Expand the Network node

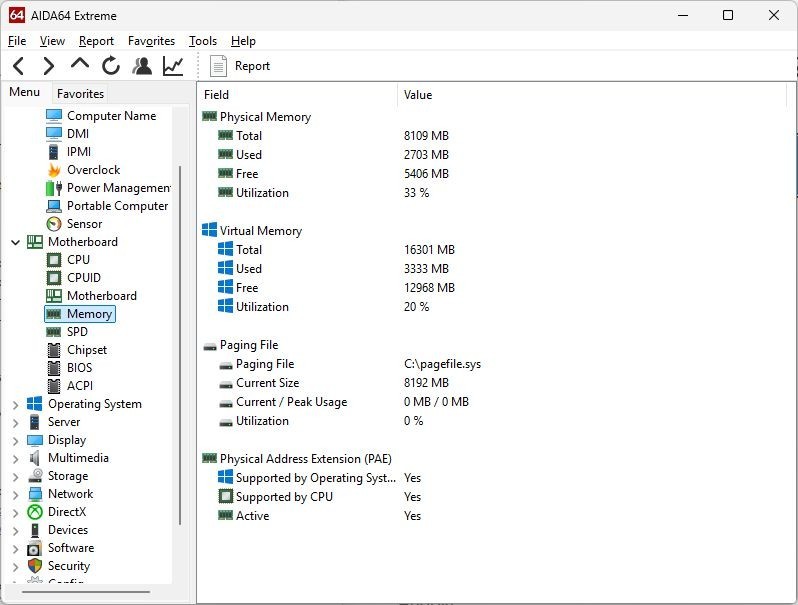click(x=16, y=495)
